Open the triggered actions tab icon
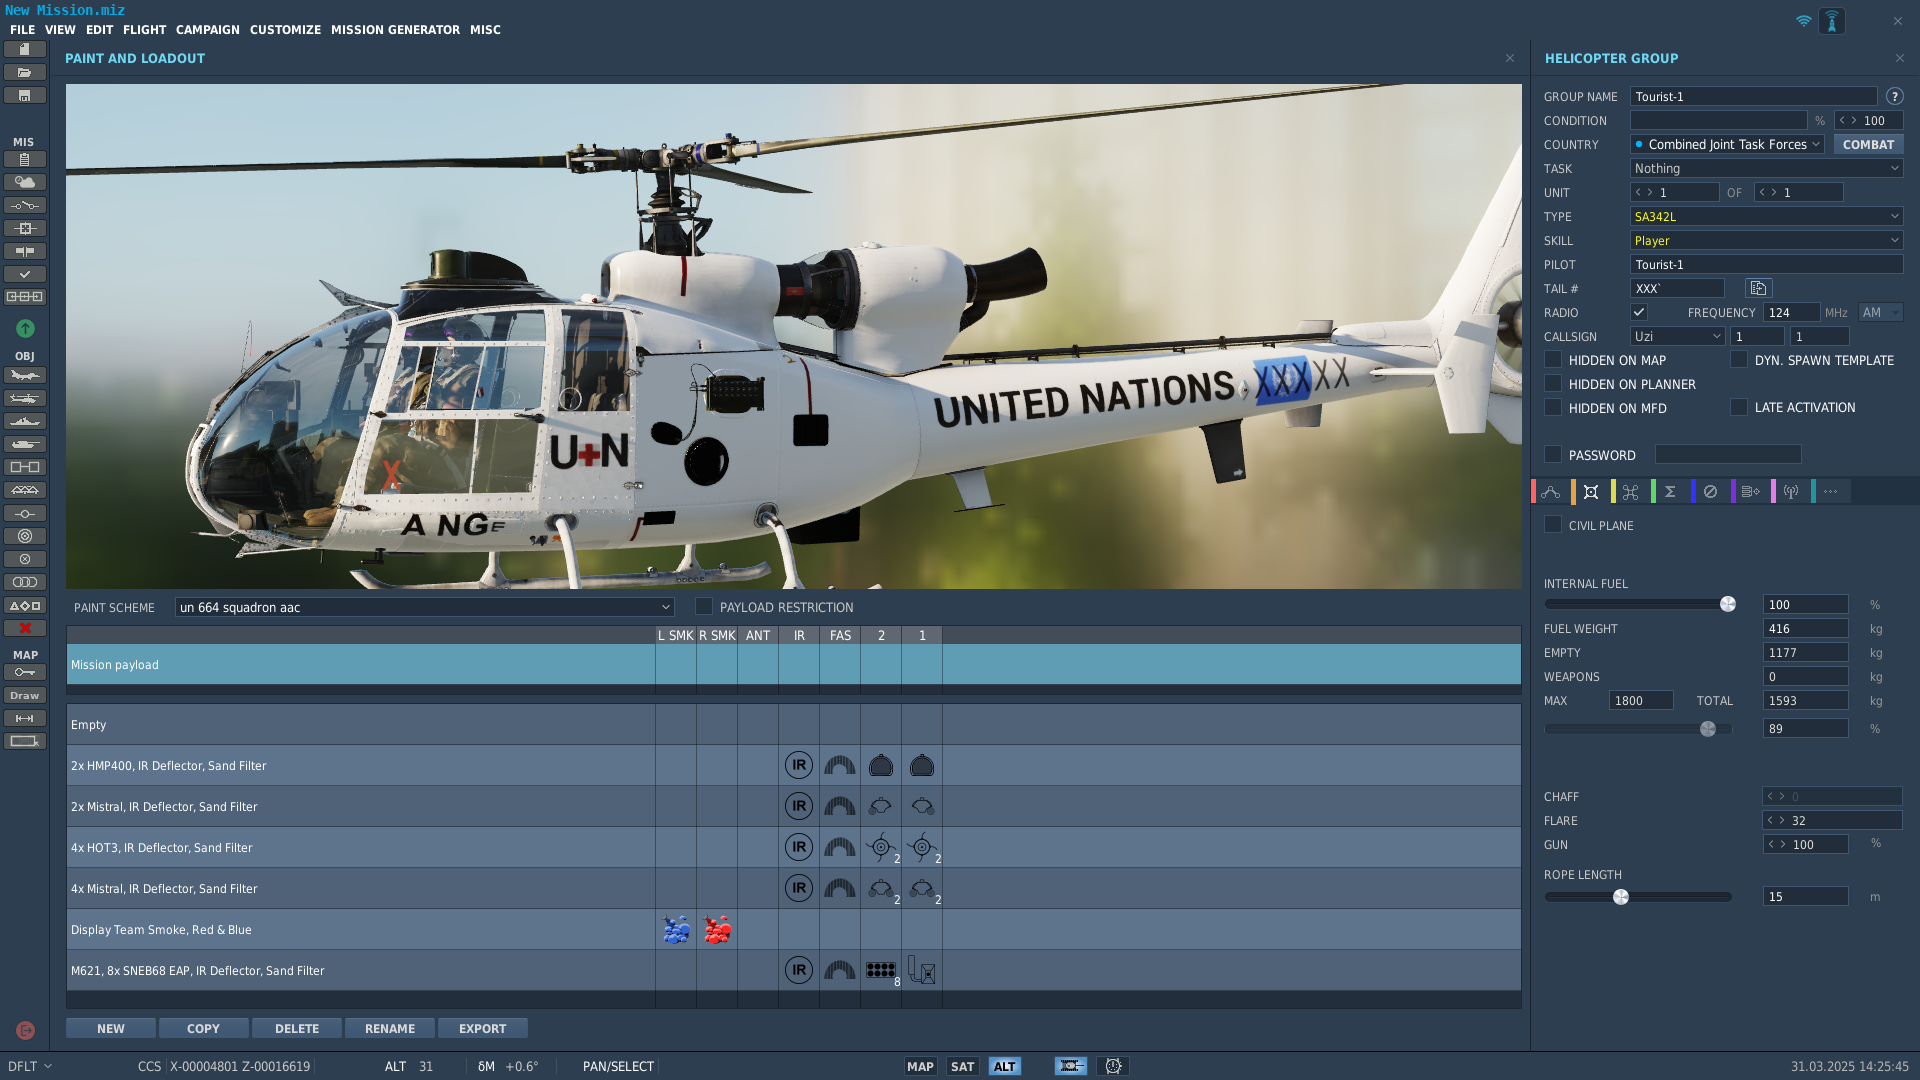Image resolution: width=1920 pixels, height=1080 pixels. (x=1631, y=492)
